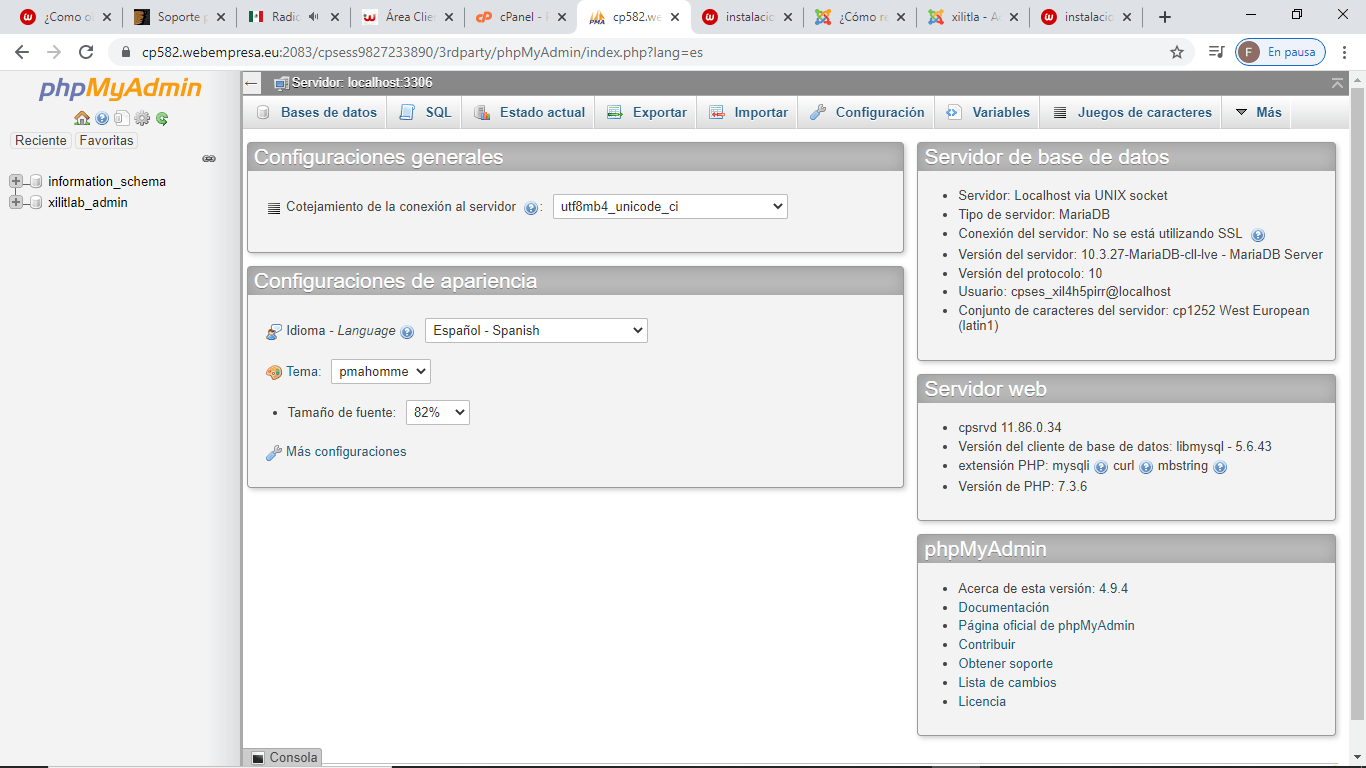Open the Más dropdown menu
Image resolution: width=1366 pixels, height=768 pixels.
[x=1258, y=113]
